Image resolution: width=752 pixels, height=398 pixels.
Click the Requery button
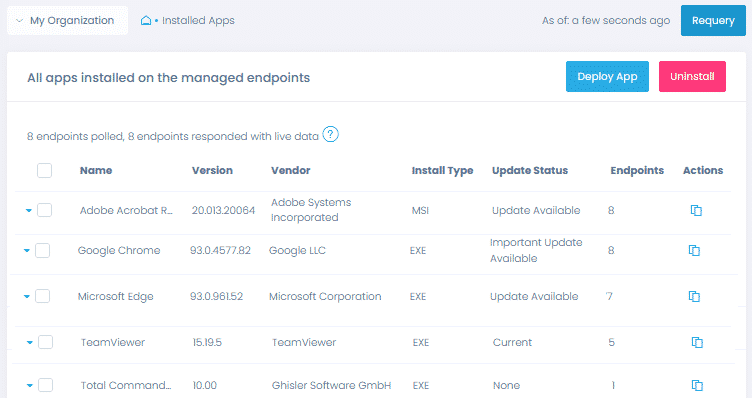click(713, 21)
